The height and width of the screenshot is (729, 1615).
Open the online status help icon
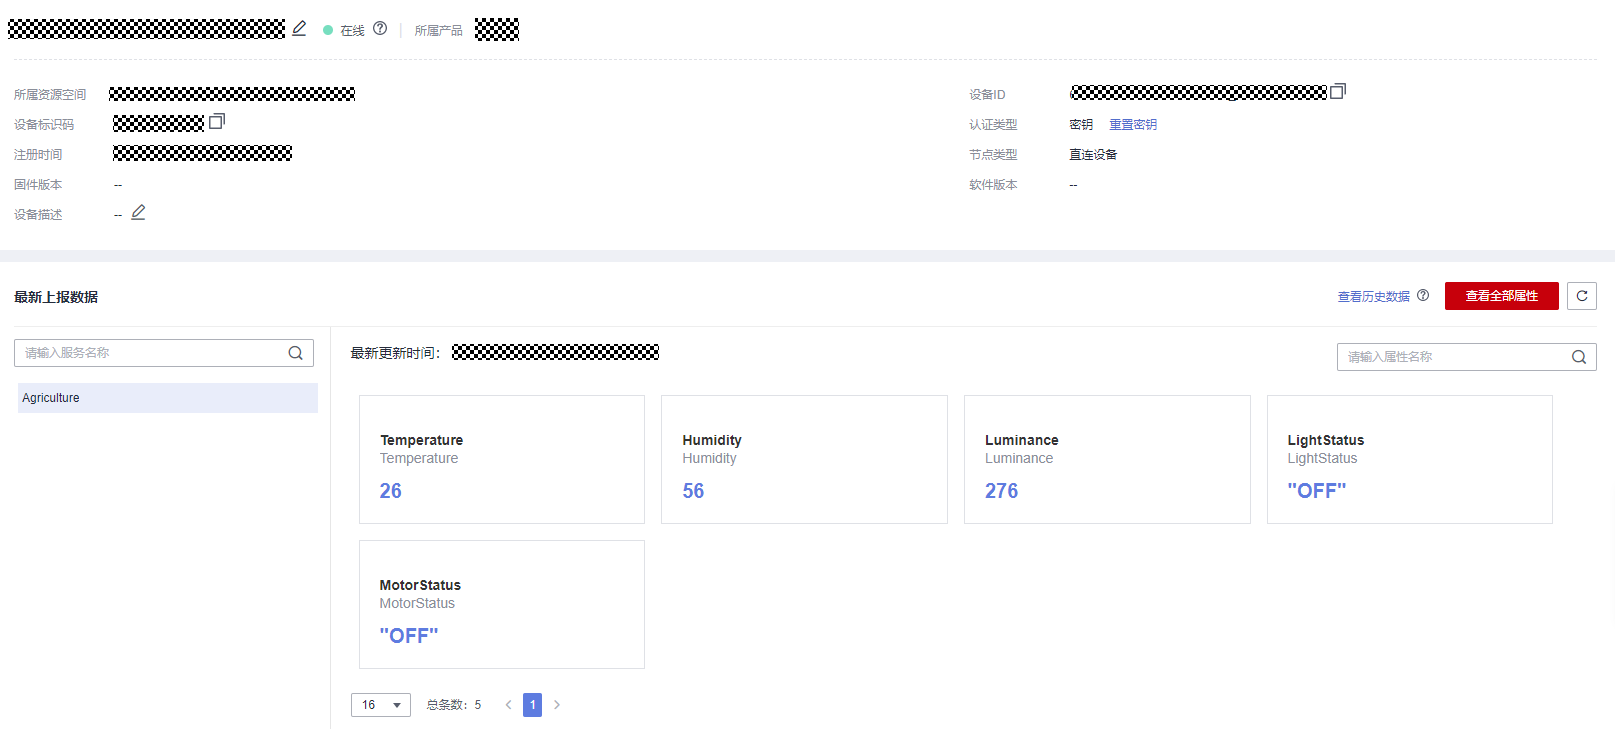380,29
